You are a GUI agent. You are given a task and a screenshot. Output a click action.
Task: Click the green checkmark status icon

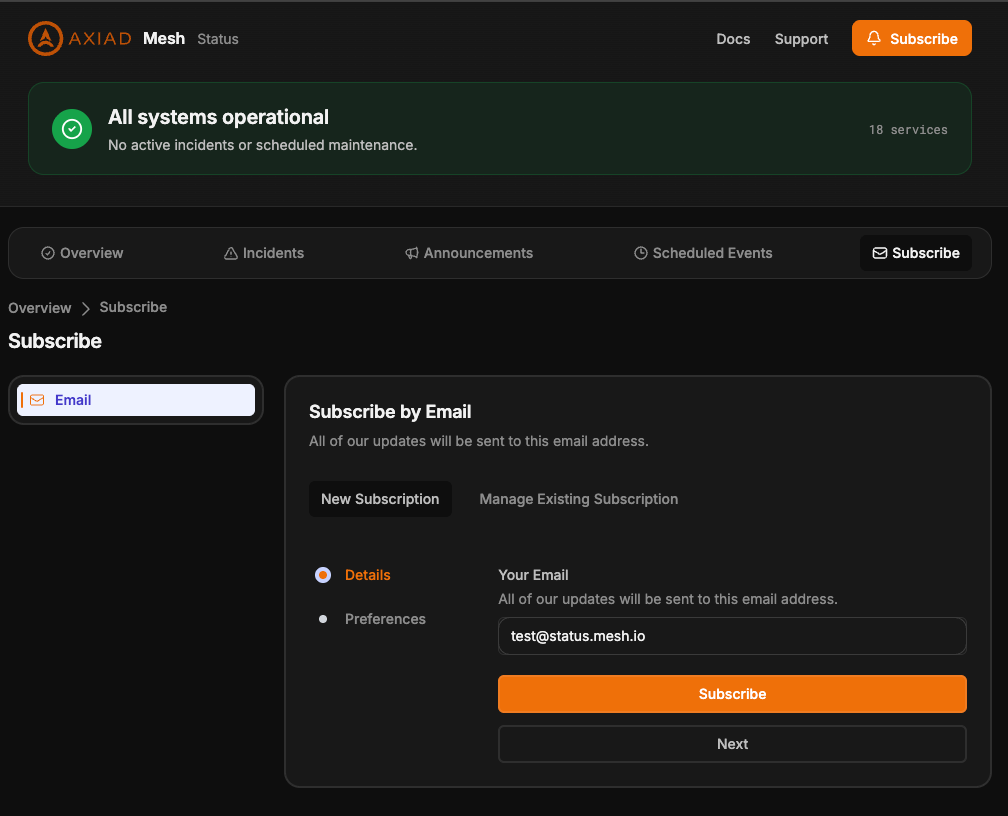click(x=72, y=129)
